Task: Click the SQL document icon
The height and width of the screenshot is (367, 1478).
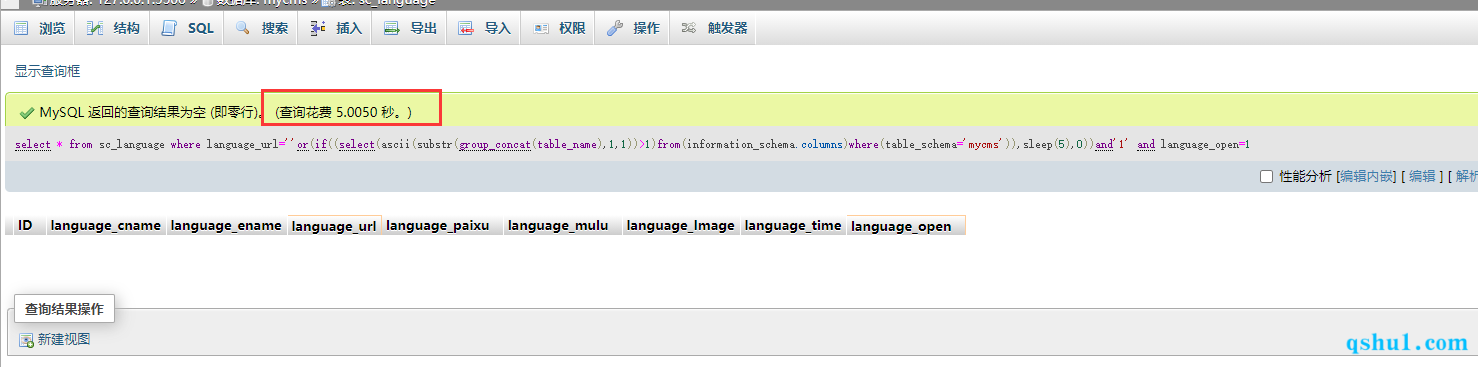Action: tap(169, 28)
